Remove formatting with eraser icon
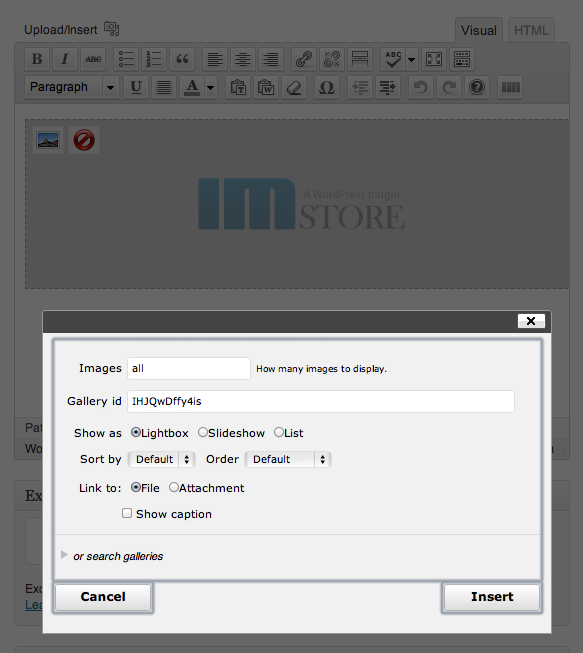583x653 pixels. click(x=294, y=87)
